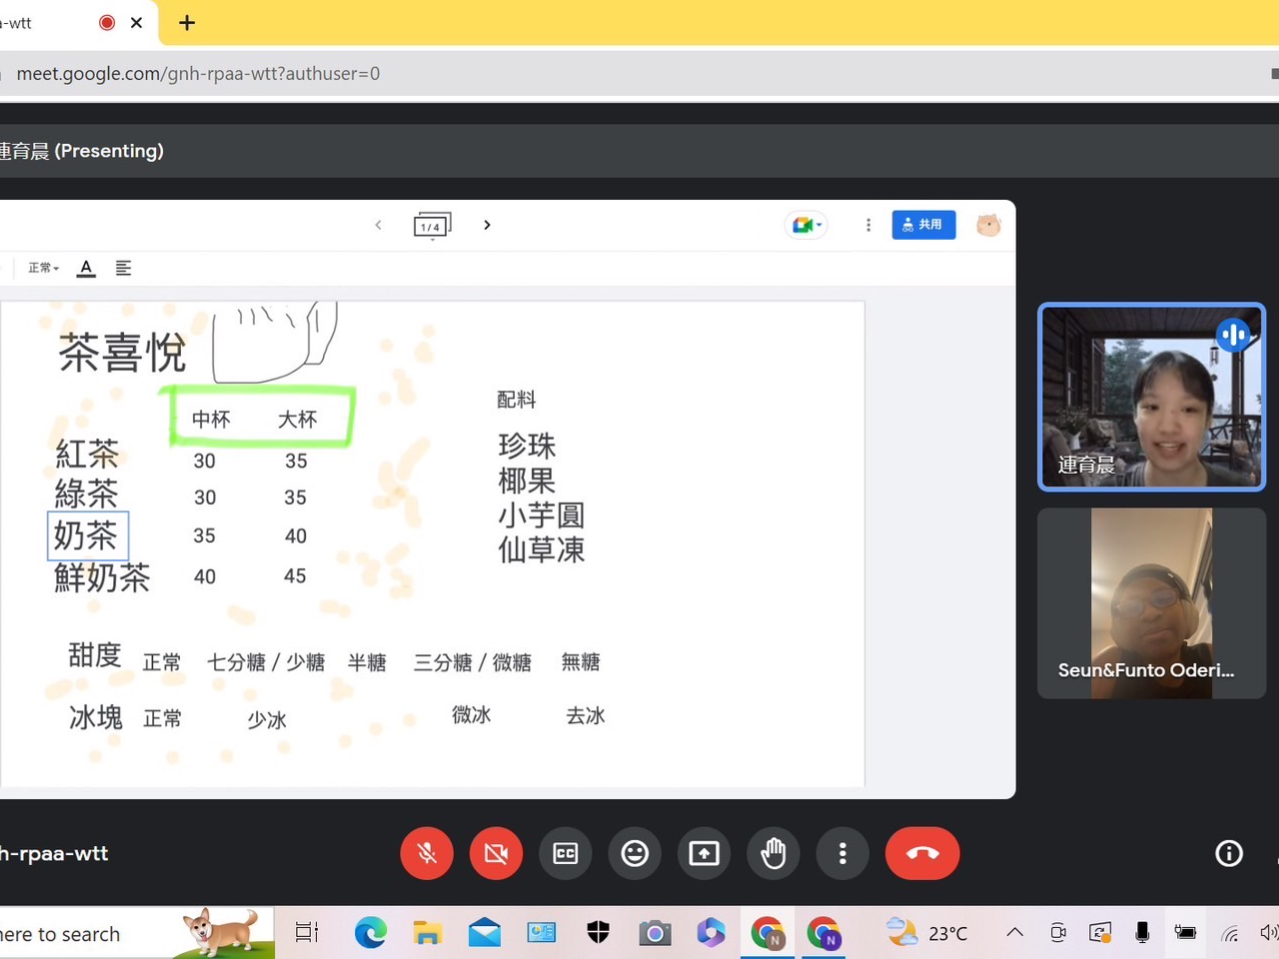Go to next page arrow
This screenshot has height=959, width=1279.
487,225
